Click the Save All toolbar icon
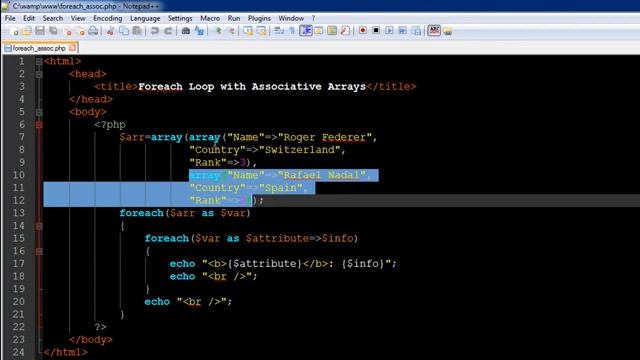 click(x=53, y=31)
